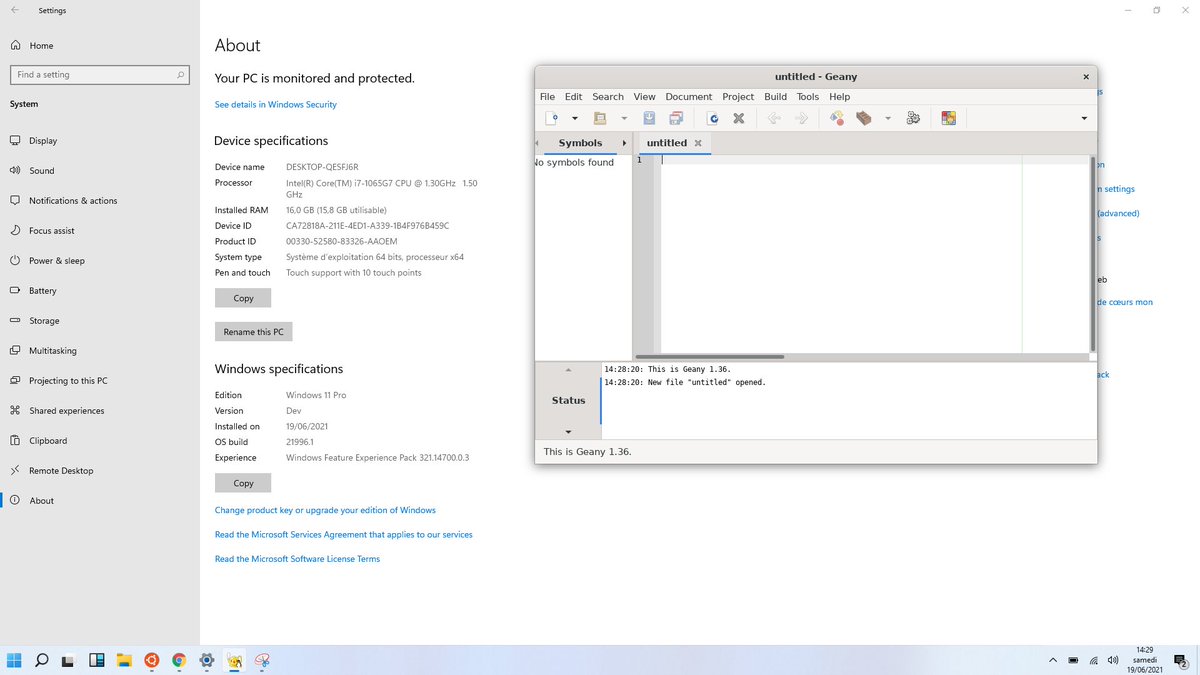Viewport: 1200px width, 675px height.
Task: Click the Reload file icon in Geany
Action: tap(713, 118)
